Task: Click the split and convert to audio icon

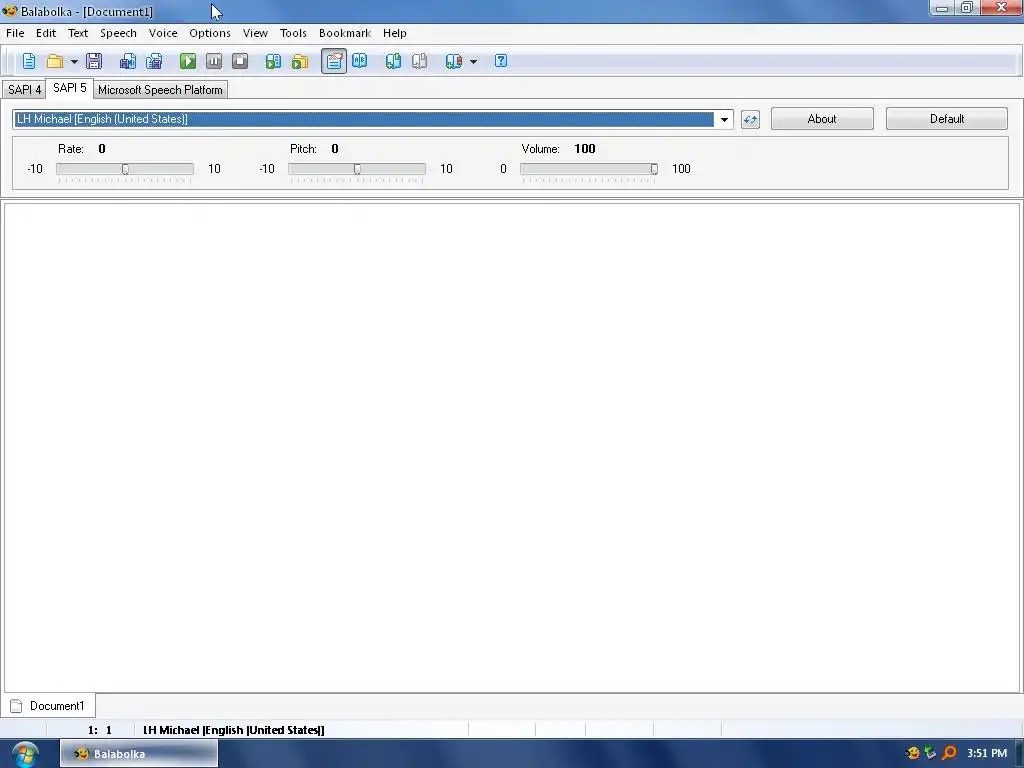Action: click(x=154, y=61)
